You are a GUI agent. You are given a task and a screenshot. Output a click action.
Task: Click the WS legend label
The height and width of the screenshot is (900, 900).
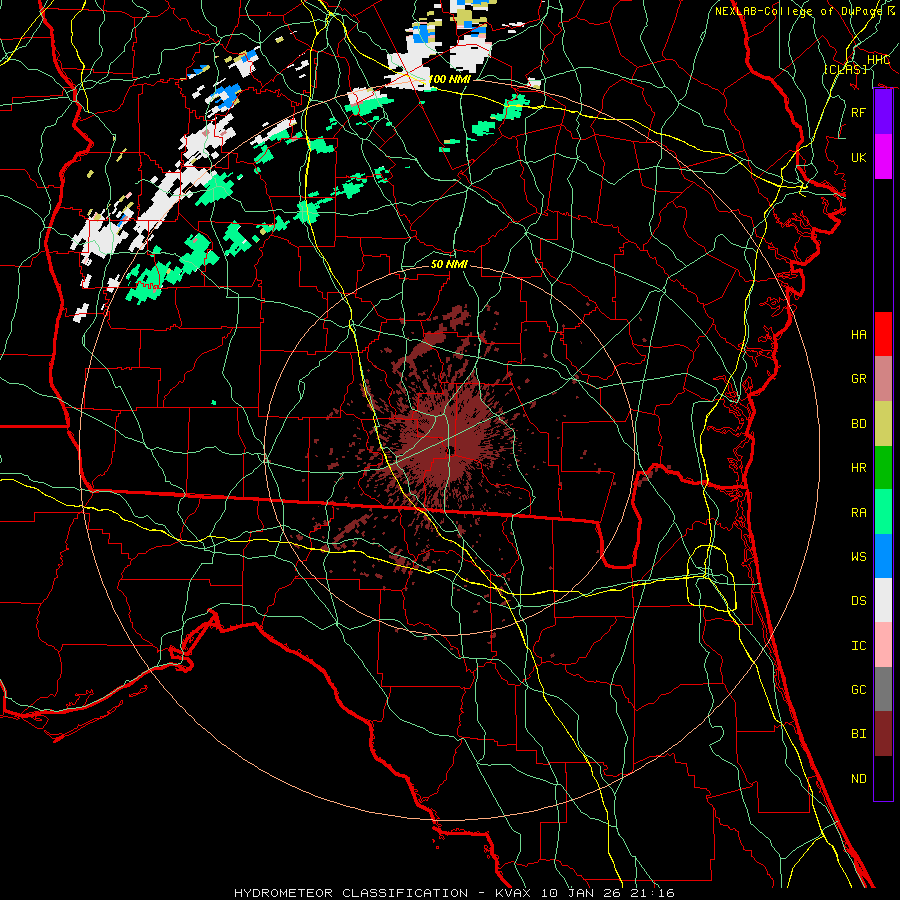(x=859, y=557)
